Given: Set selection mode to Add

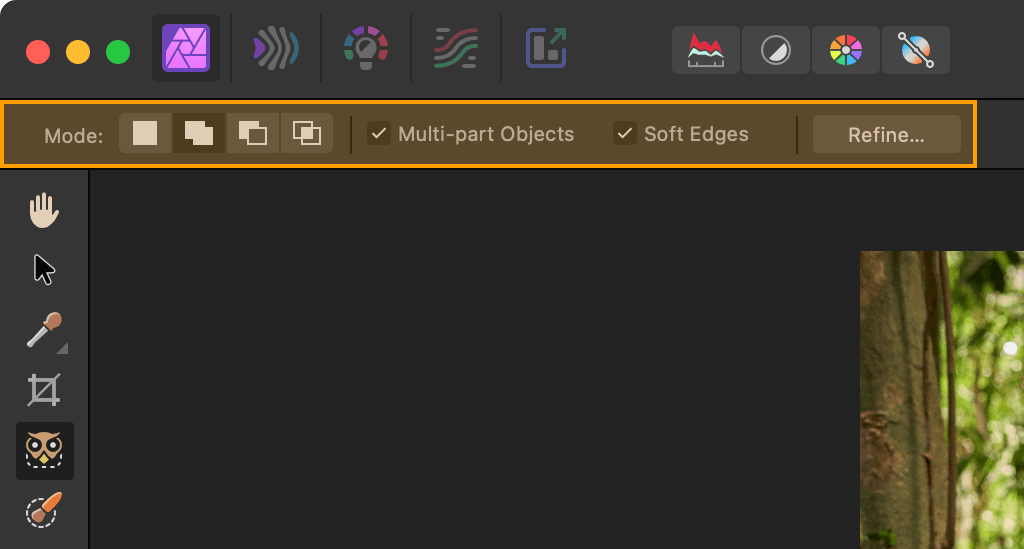Looking at the screenshot, I should pyautogui.click(x=199, y=134).
